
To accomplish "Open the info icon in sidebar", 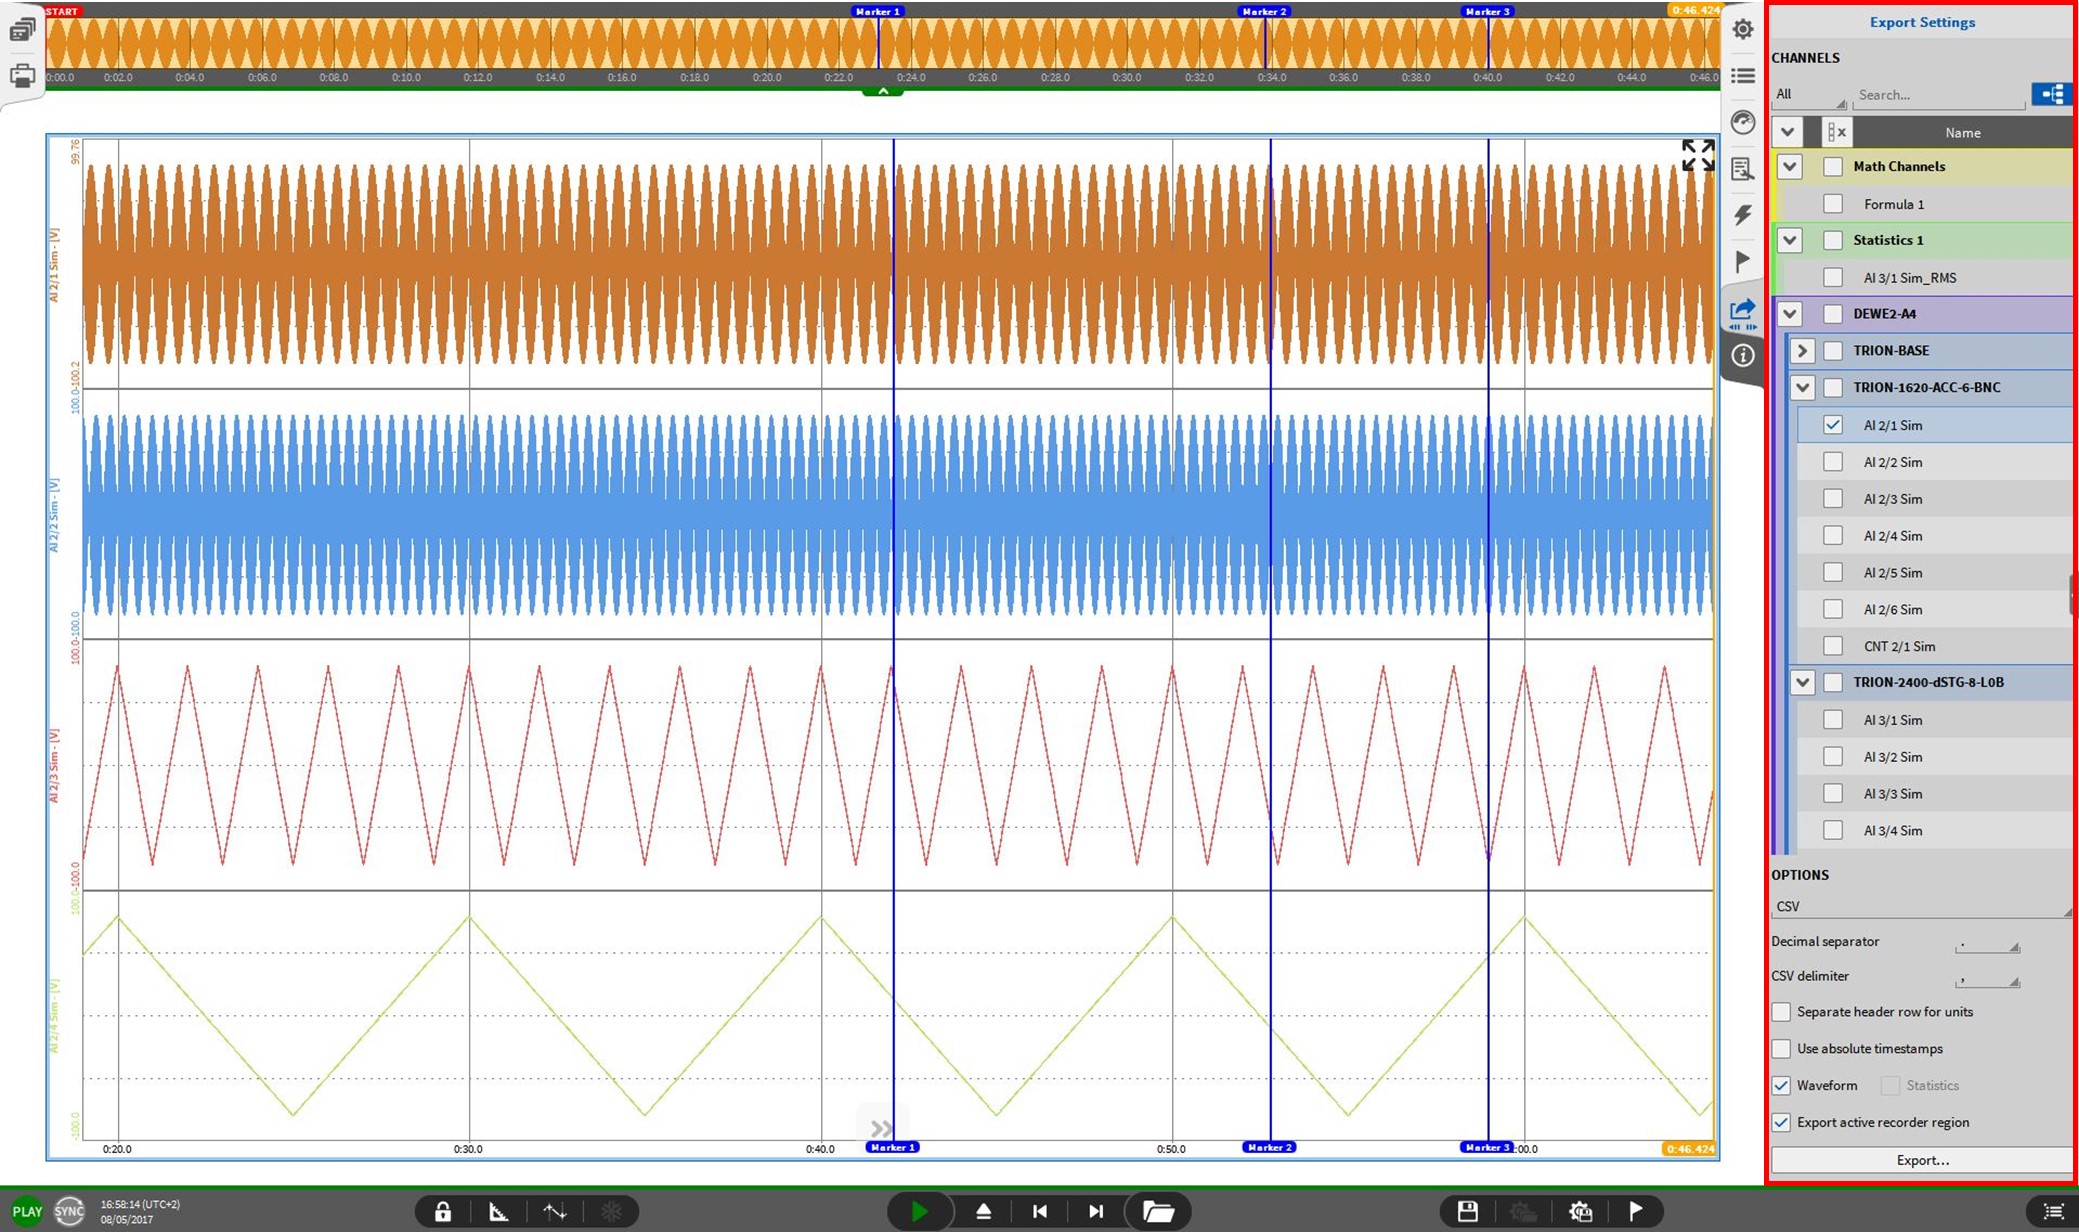I will point(1743,356).
